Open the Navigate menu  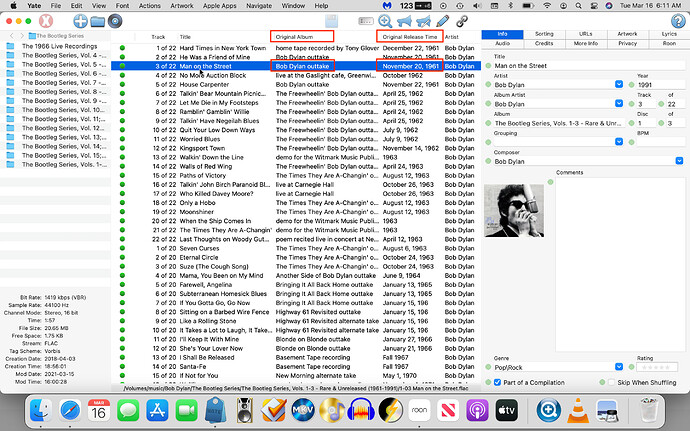click(x=259, y=6)
